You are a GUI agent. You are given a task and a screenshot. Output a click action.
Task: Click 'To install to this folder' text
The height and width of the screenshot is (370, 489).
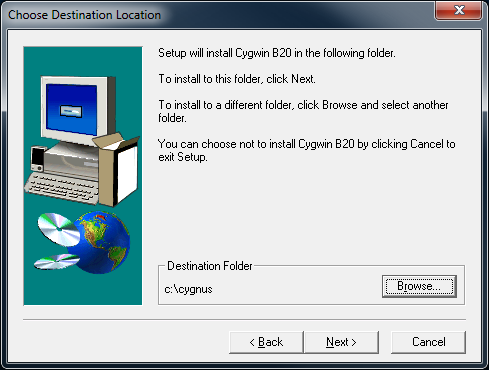(237, 79)
